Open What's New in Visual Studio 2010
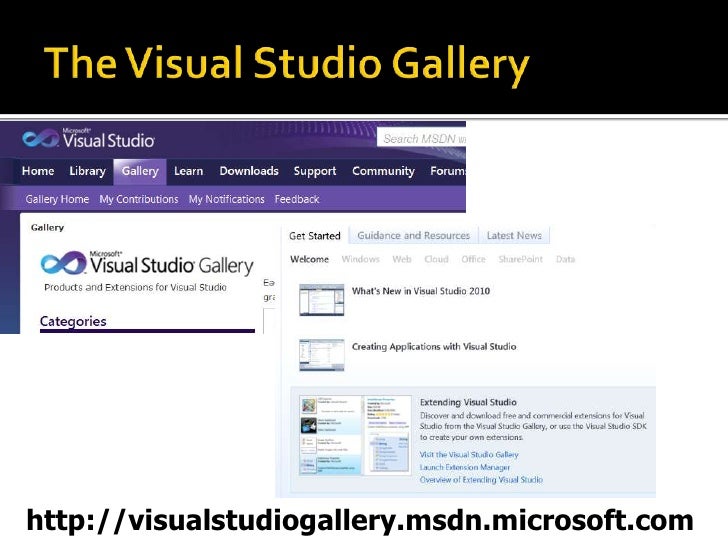The height and width of the screenshot is (546, 728). pos(421,291)
